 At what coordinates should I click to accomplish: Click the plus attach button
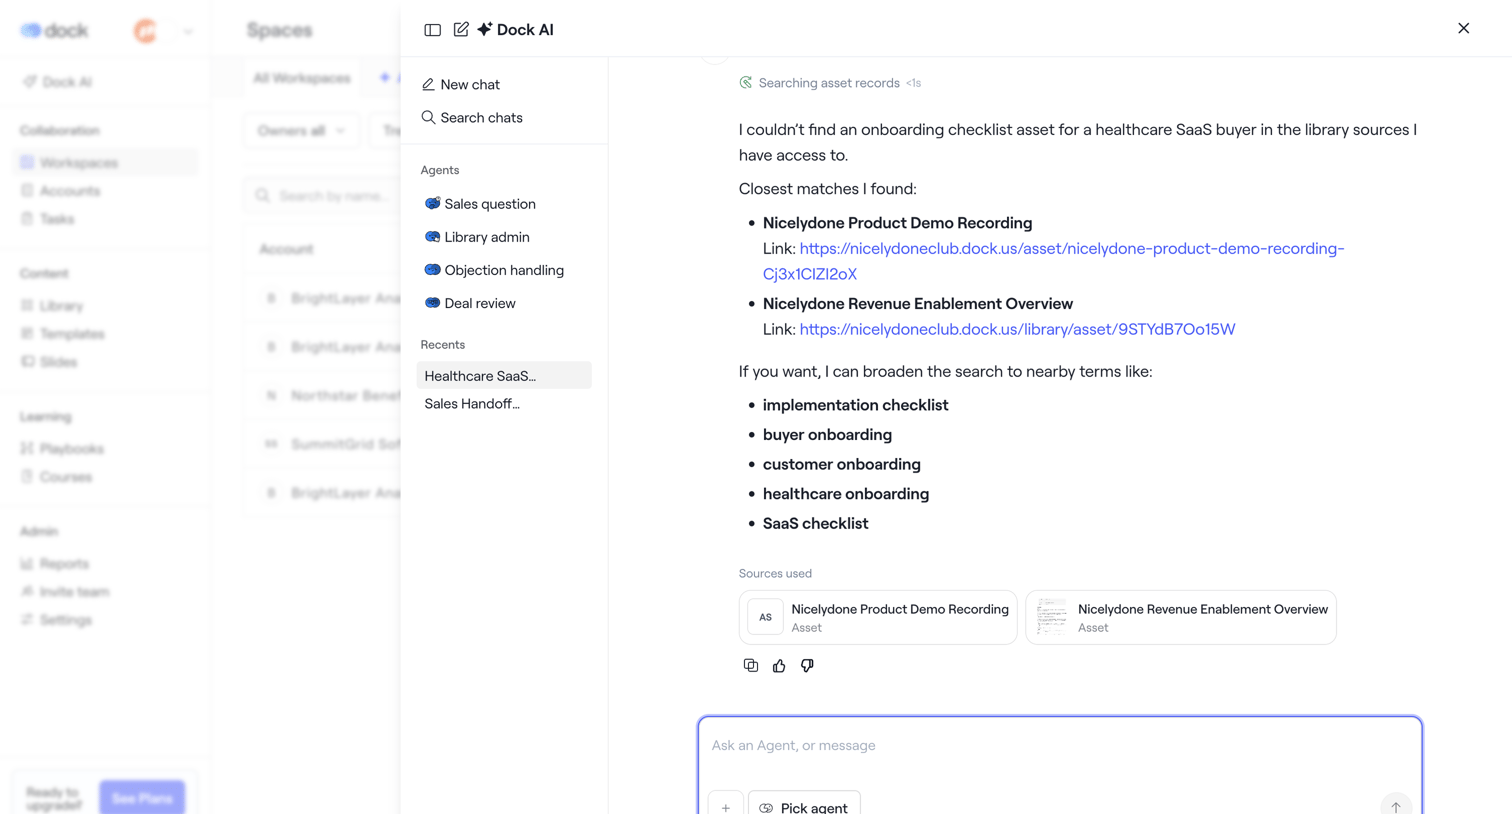[726, 807]
